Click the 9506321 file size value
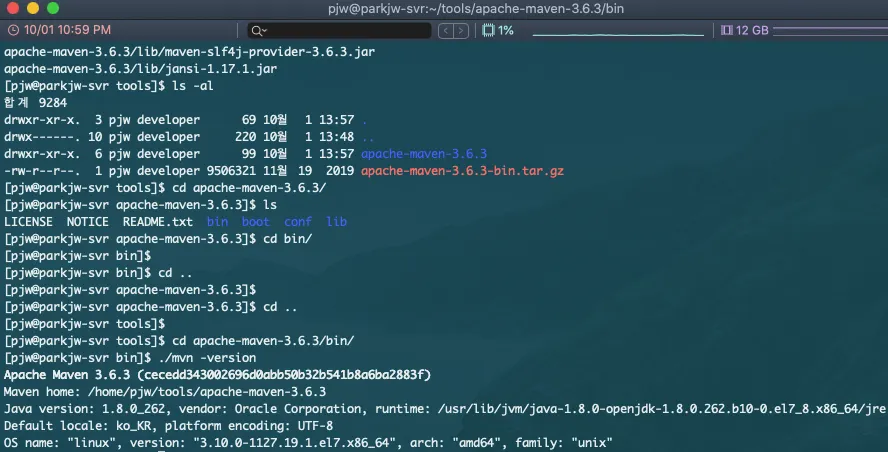Image resolution: width=888 pixels, height=452 pixels. click(231, 170)
